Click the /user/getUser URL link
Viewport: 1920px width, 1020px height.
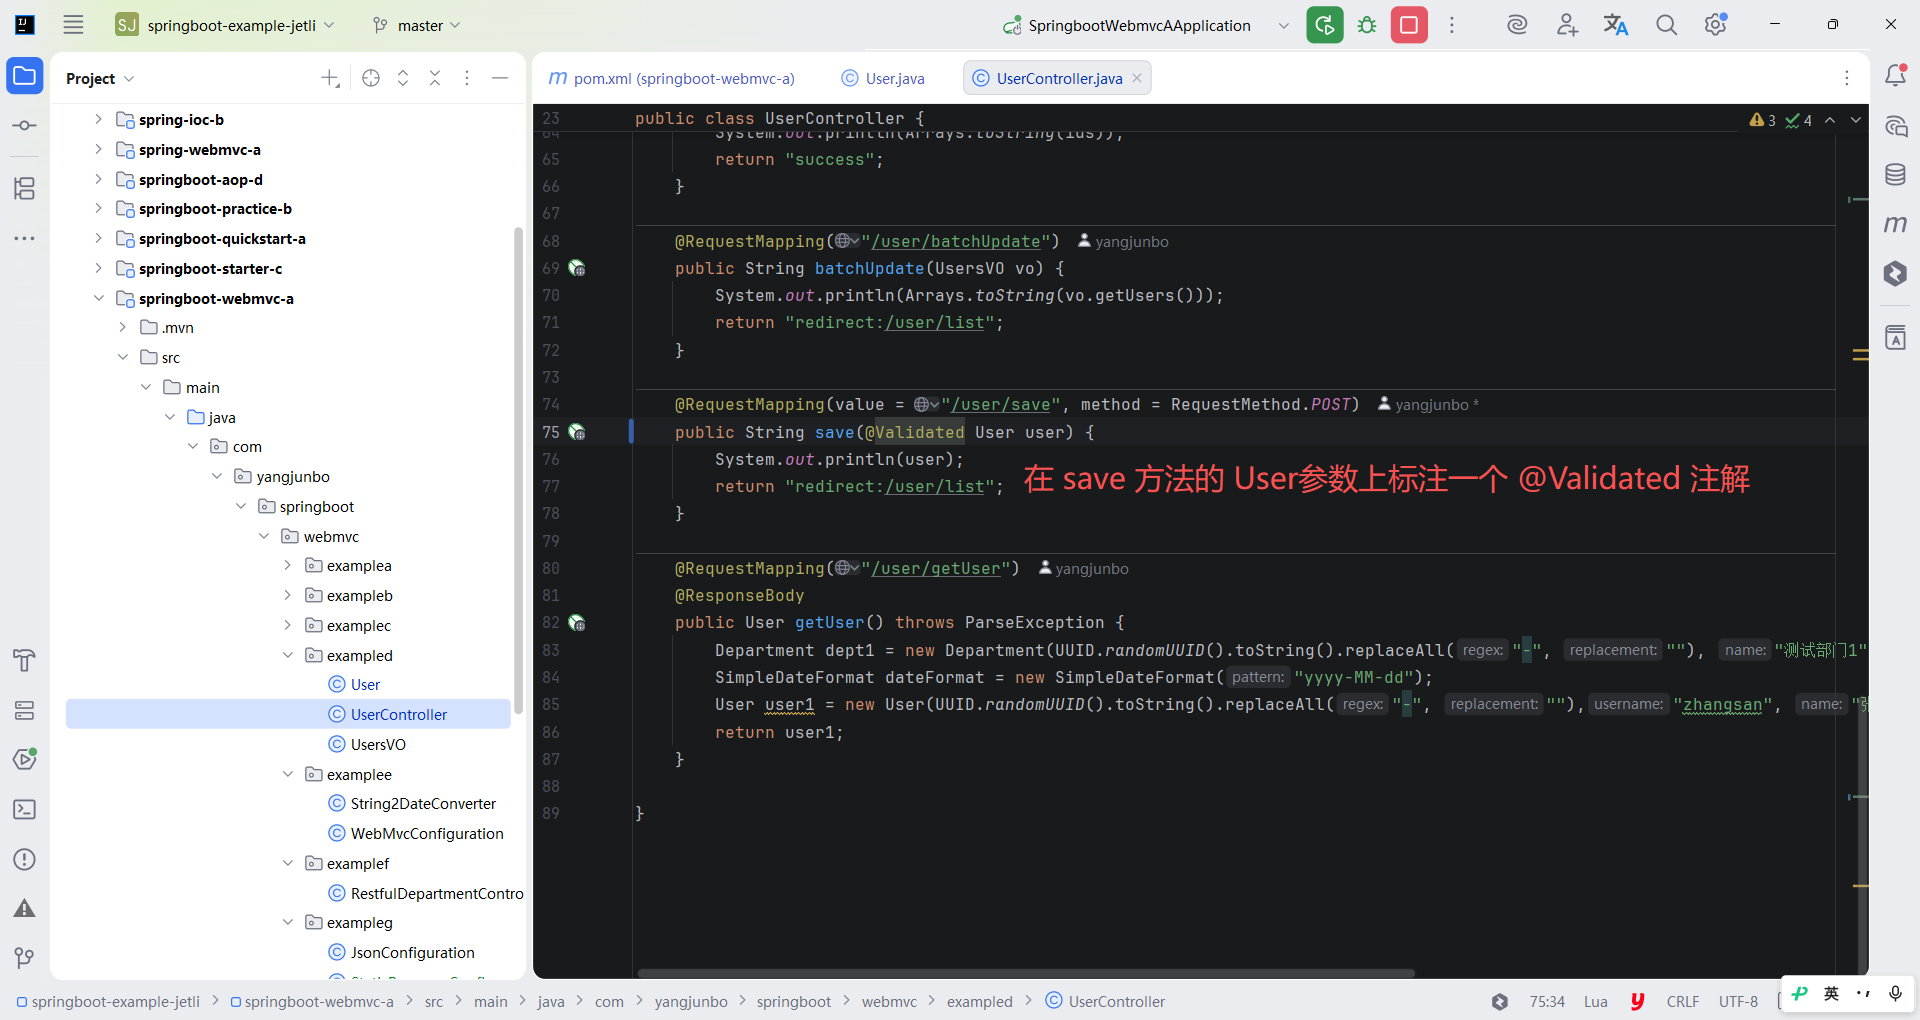coord(936,568)
